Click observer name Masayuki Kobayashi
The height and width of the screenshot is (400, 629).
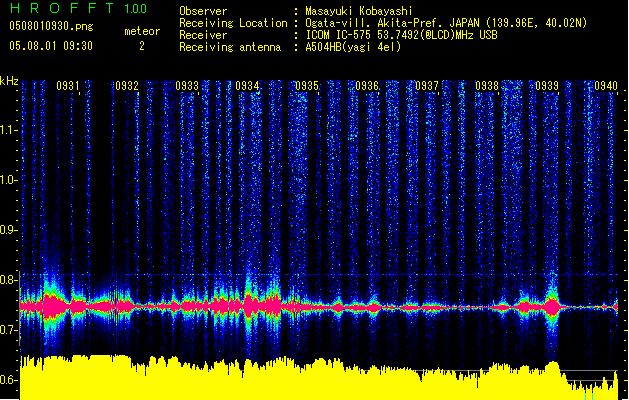click(x=359, y=11)
